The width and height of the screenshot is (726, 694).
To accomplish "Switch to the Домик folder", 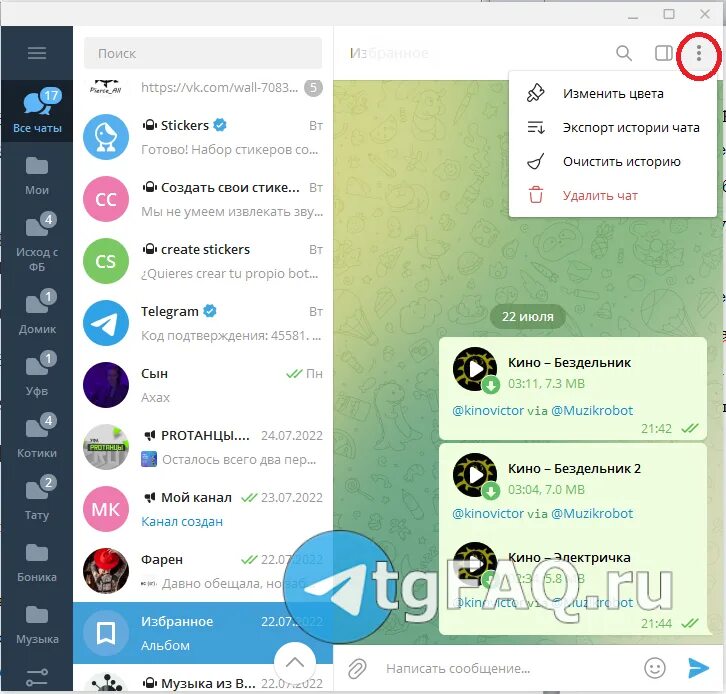I will point(37,313).
